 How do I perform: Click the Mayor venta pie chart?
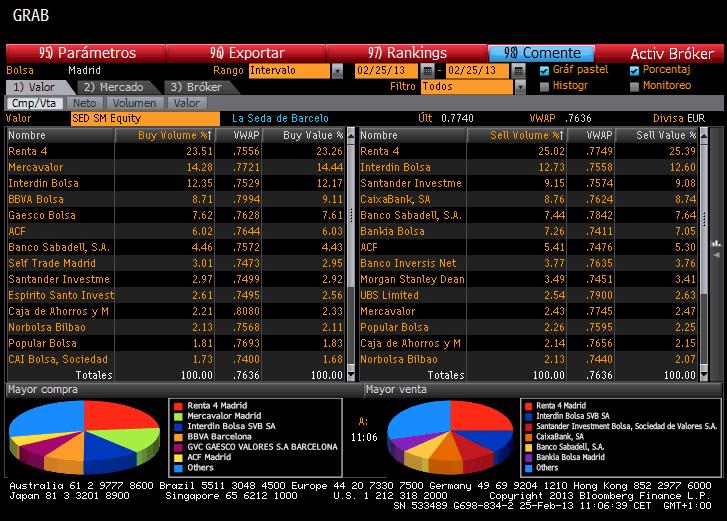(450, 437)
